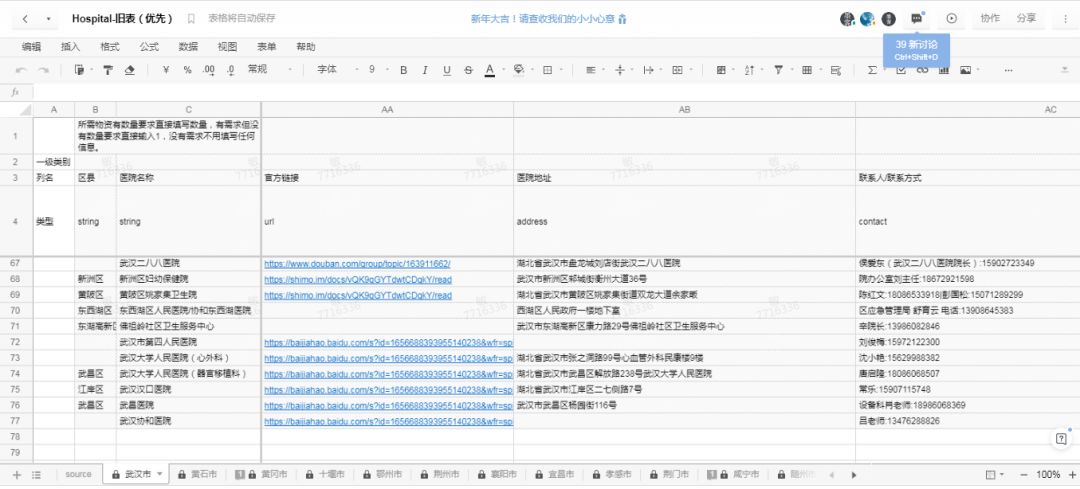Decrease decimal places (.0 icon)
1080x489 pixels.
pyautogui.click(x=230, y=70)
